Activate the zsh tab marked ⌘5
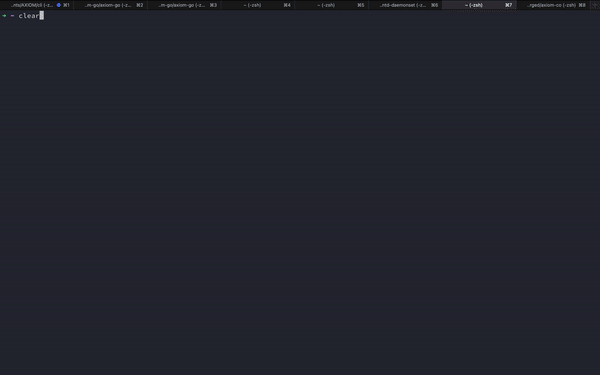 click(331, 5)
